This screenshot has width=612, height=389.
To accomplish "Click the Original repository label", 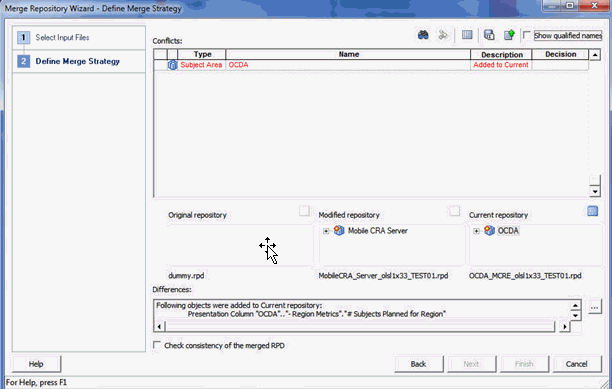I will coord(197,215).
